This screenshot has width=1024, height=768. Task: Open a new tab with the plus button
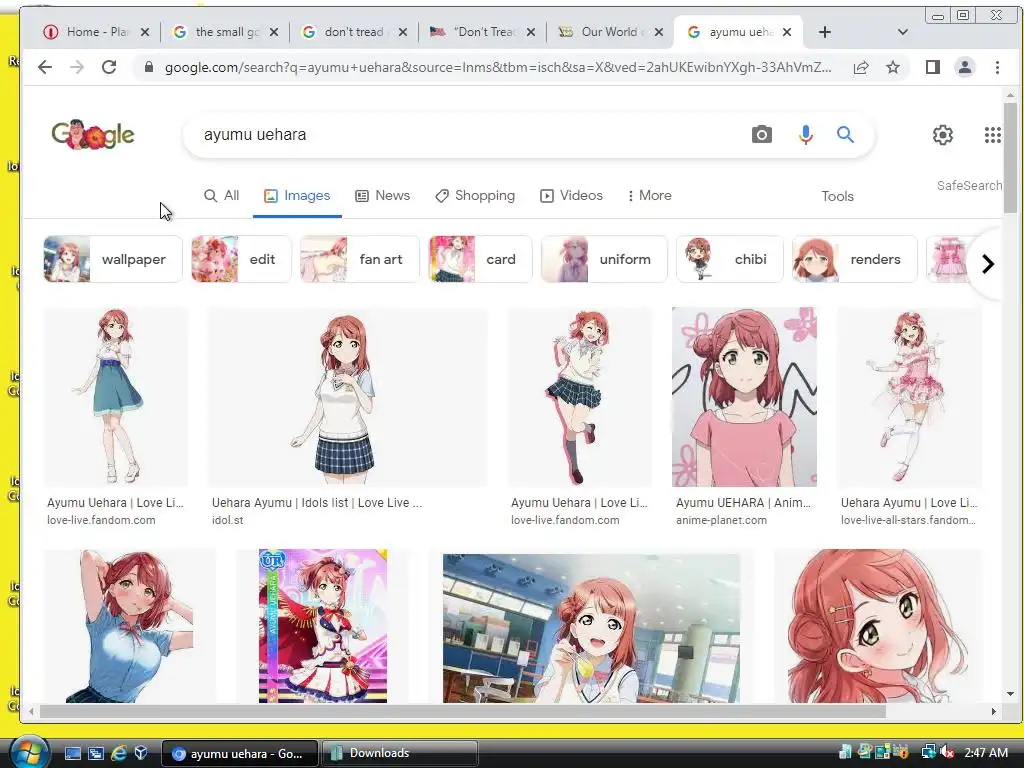[825, 32]
